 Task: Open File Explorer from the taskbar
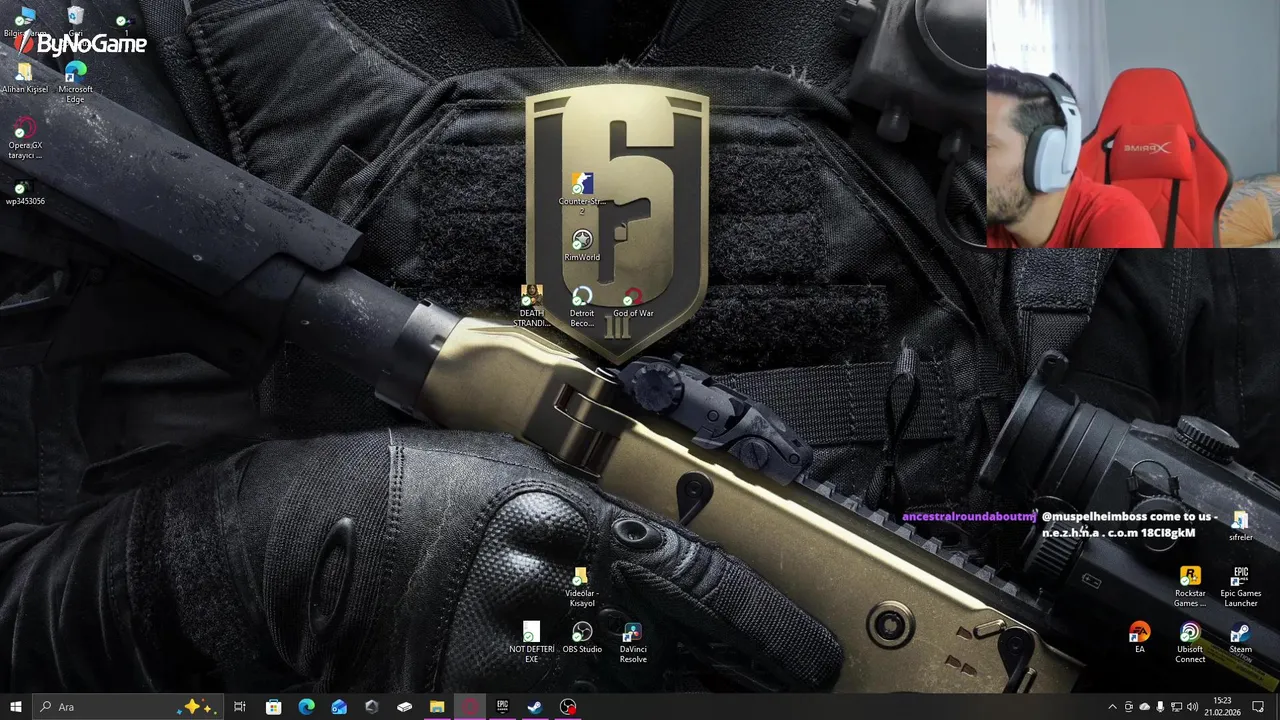pyautogui.click(x=437, y=707)
